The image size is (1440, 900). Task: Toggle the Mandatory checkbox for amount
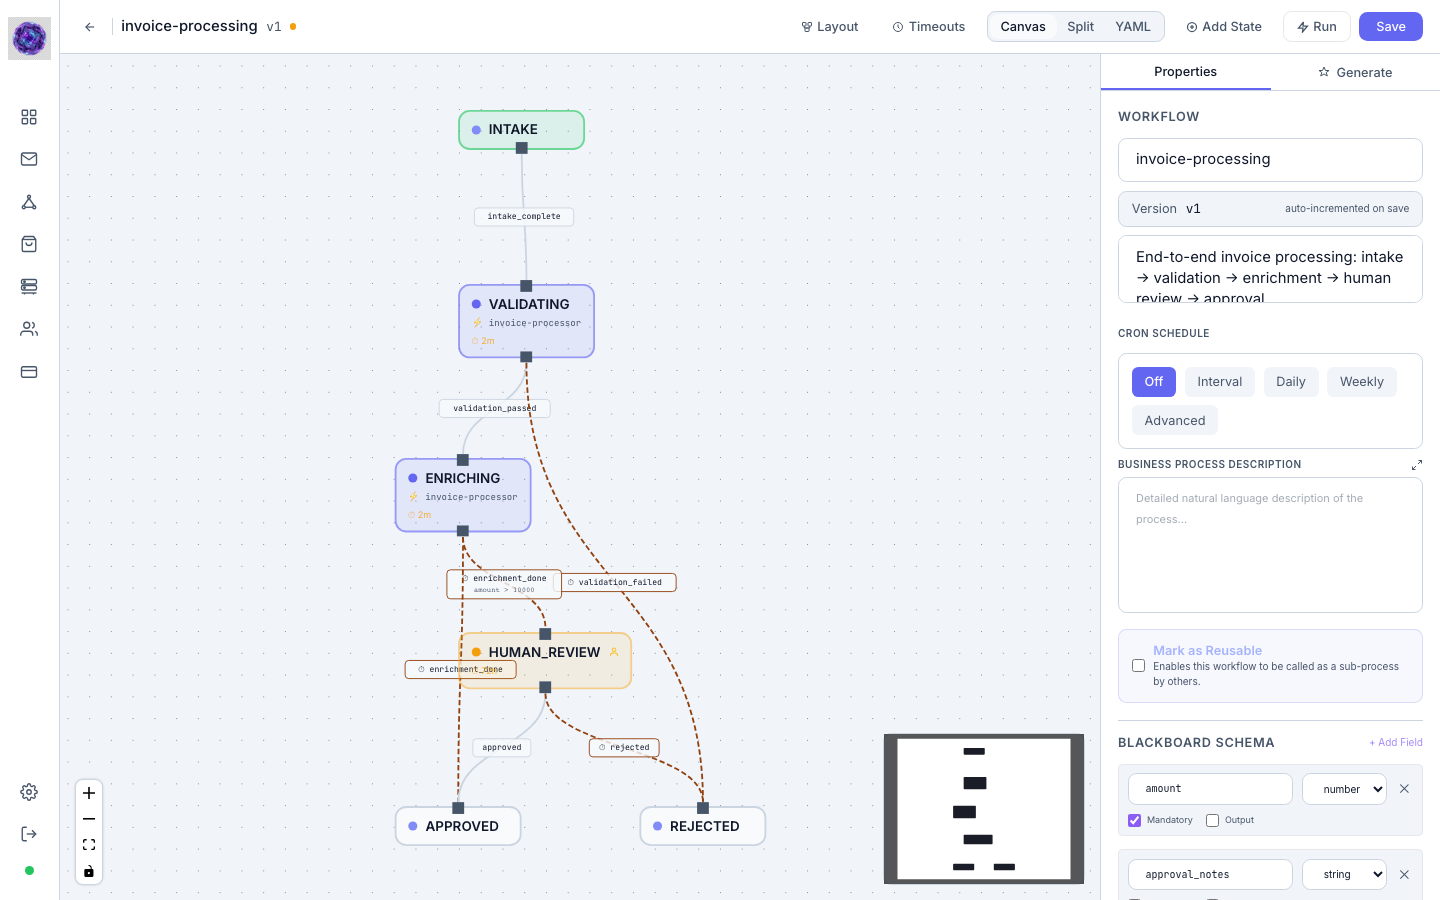tap(1134, 820)
